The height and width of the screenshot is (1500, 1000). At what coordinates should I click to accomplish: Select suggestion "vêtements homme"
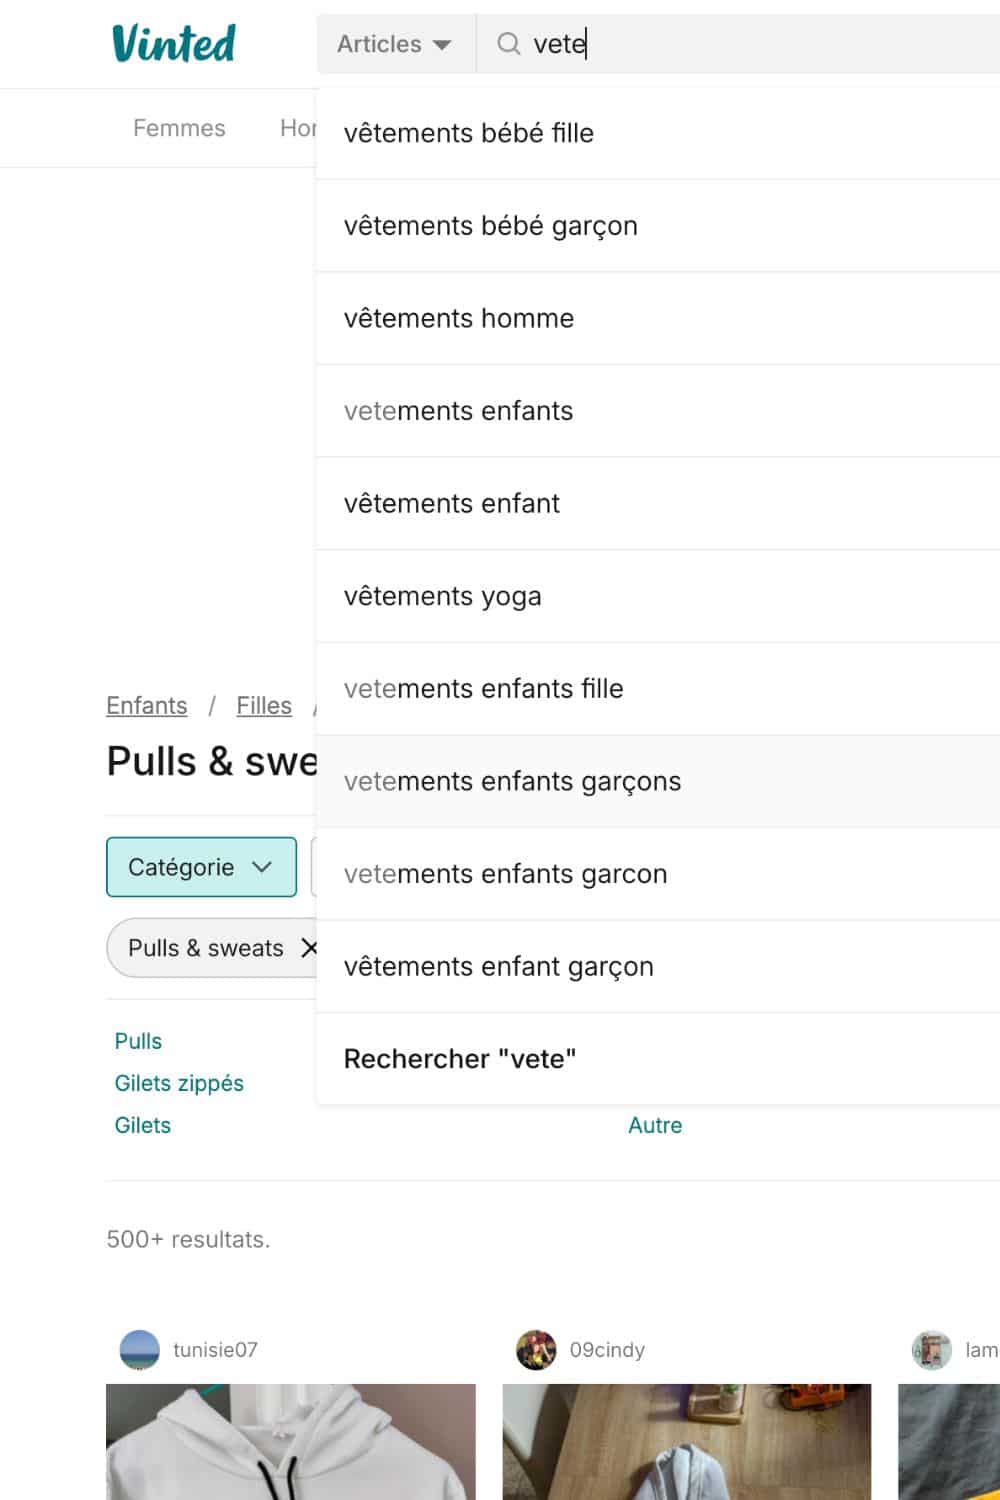click(x=459, y=318)
